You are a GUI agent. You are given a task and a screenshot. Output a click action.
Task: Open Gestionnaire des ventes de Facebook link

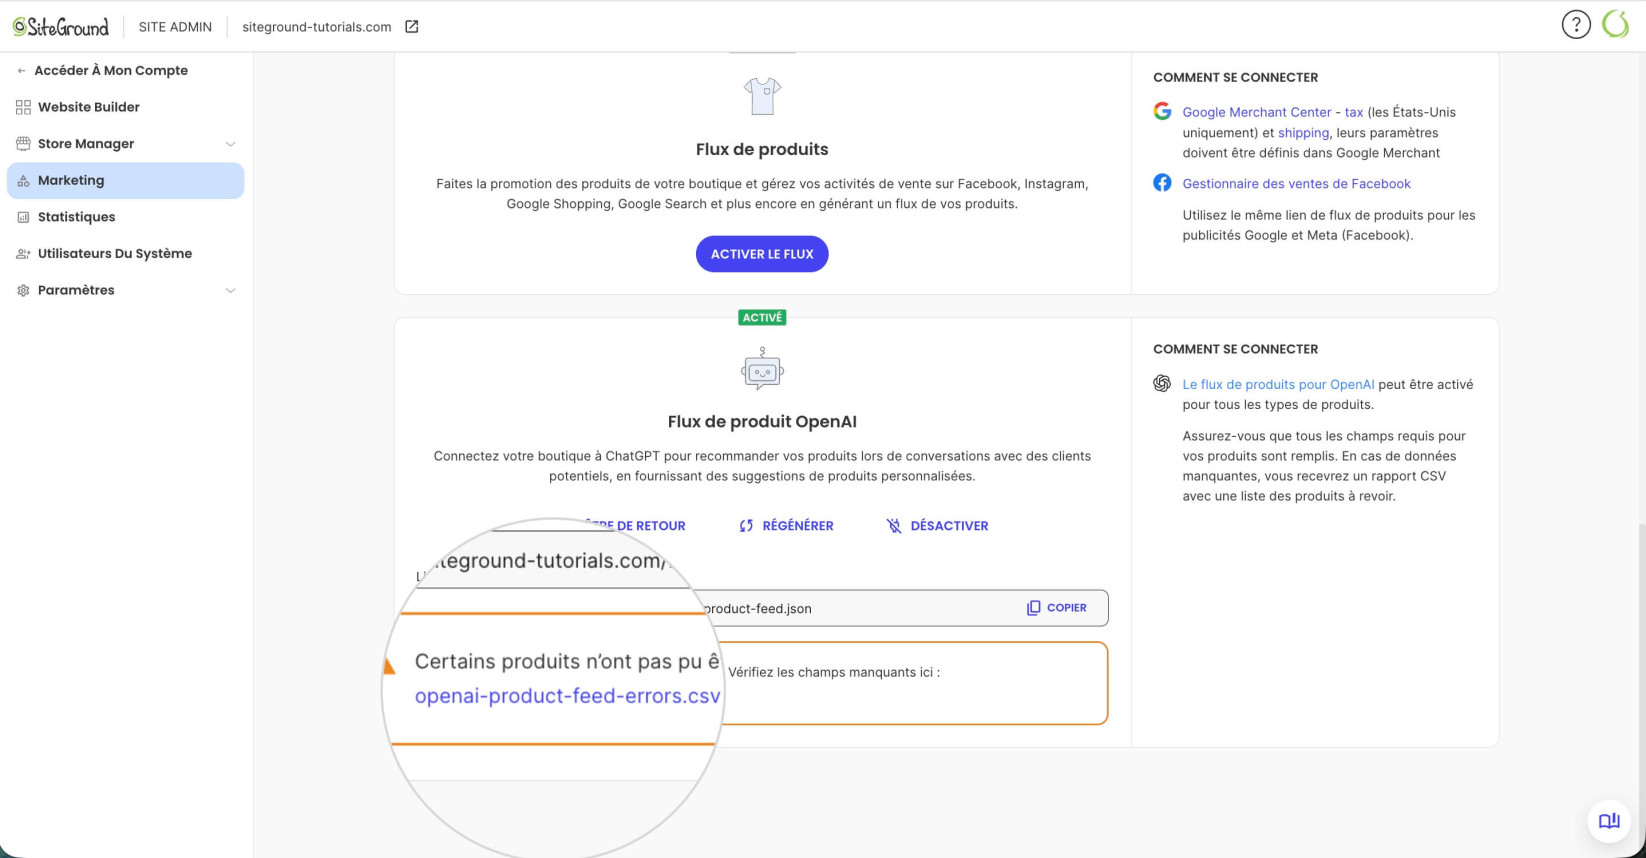pyautogui.click(x=1296, y=184)
